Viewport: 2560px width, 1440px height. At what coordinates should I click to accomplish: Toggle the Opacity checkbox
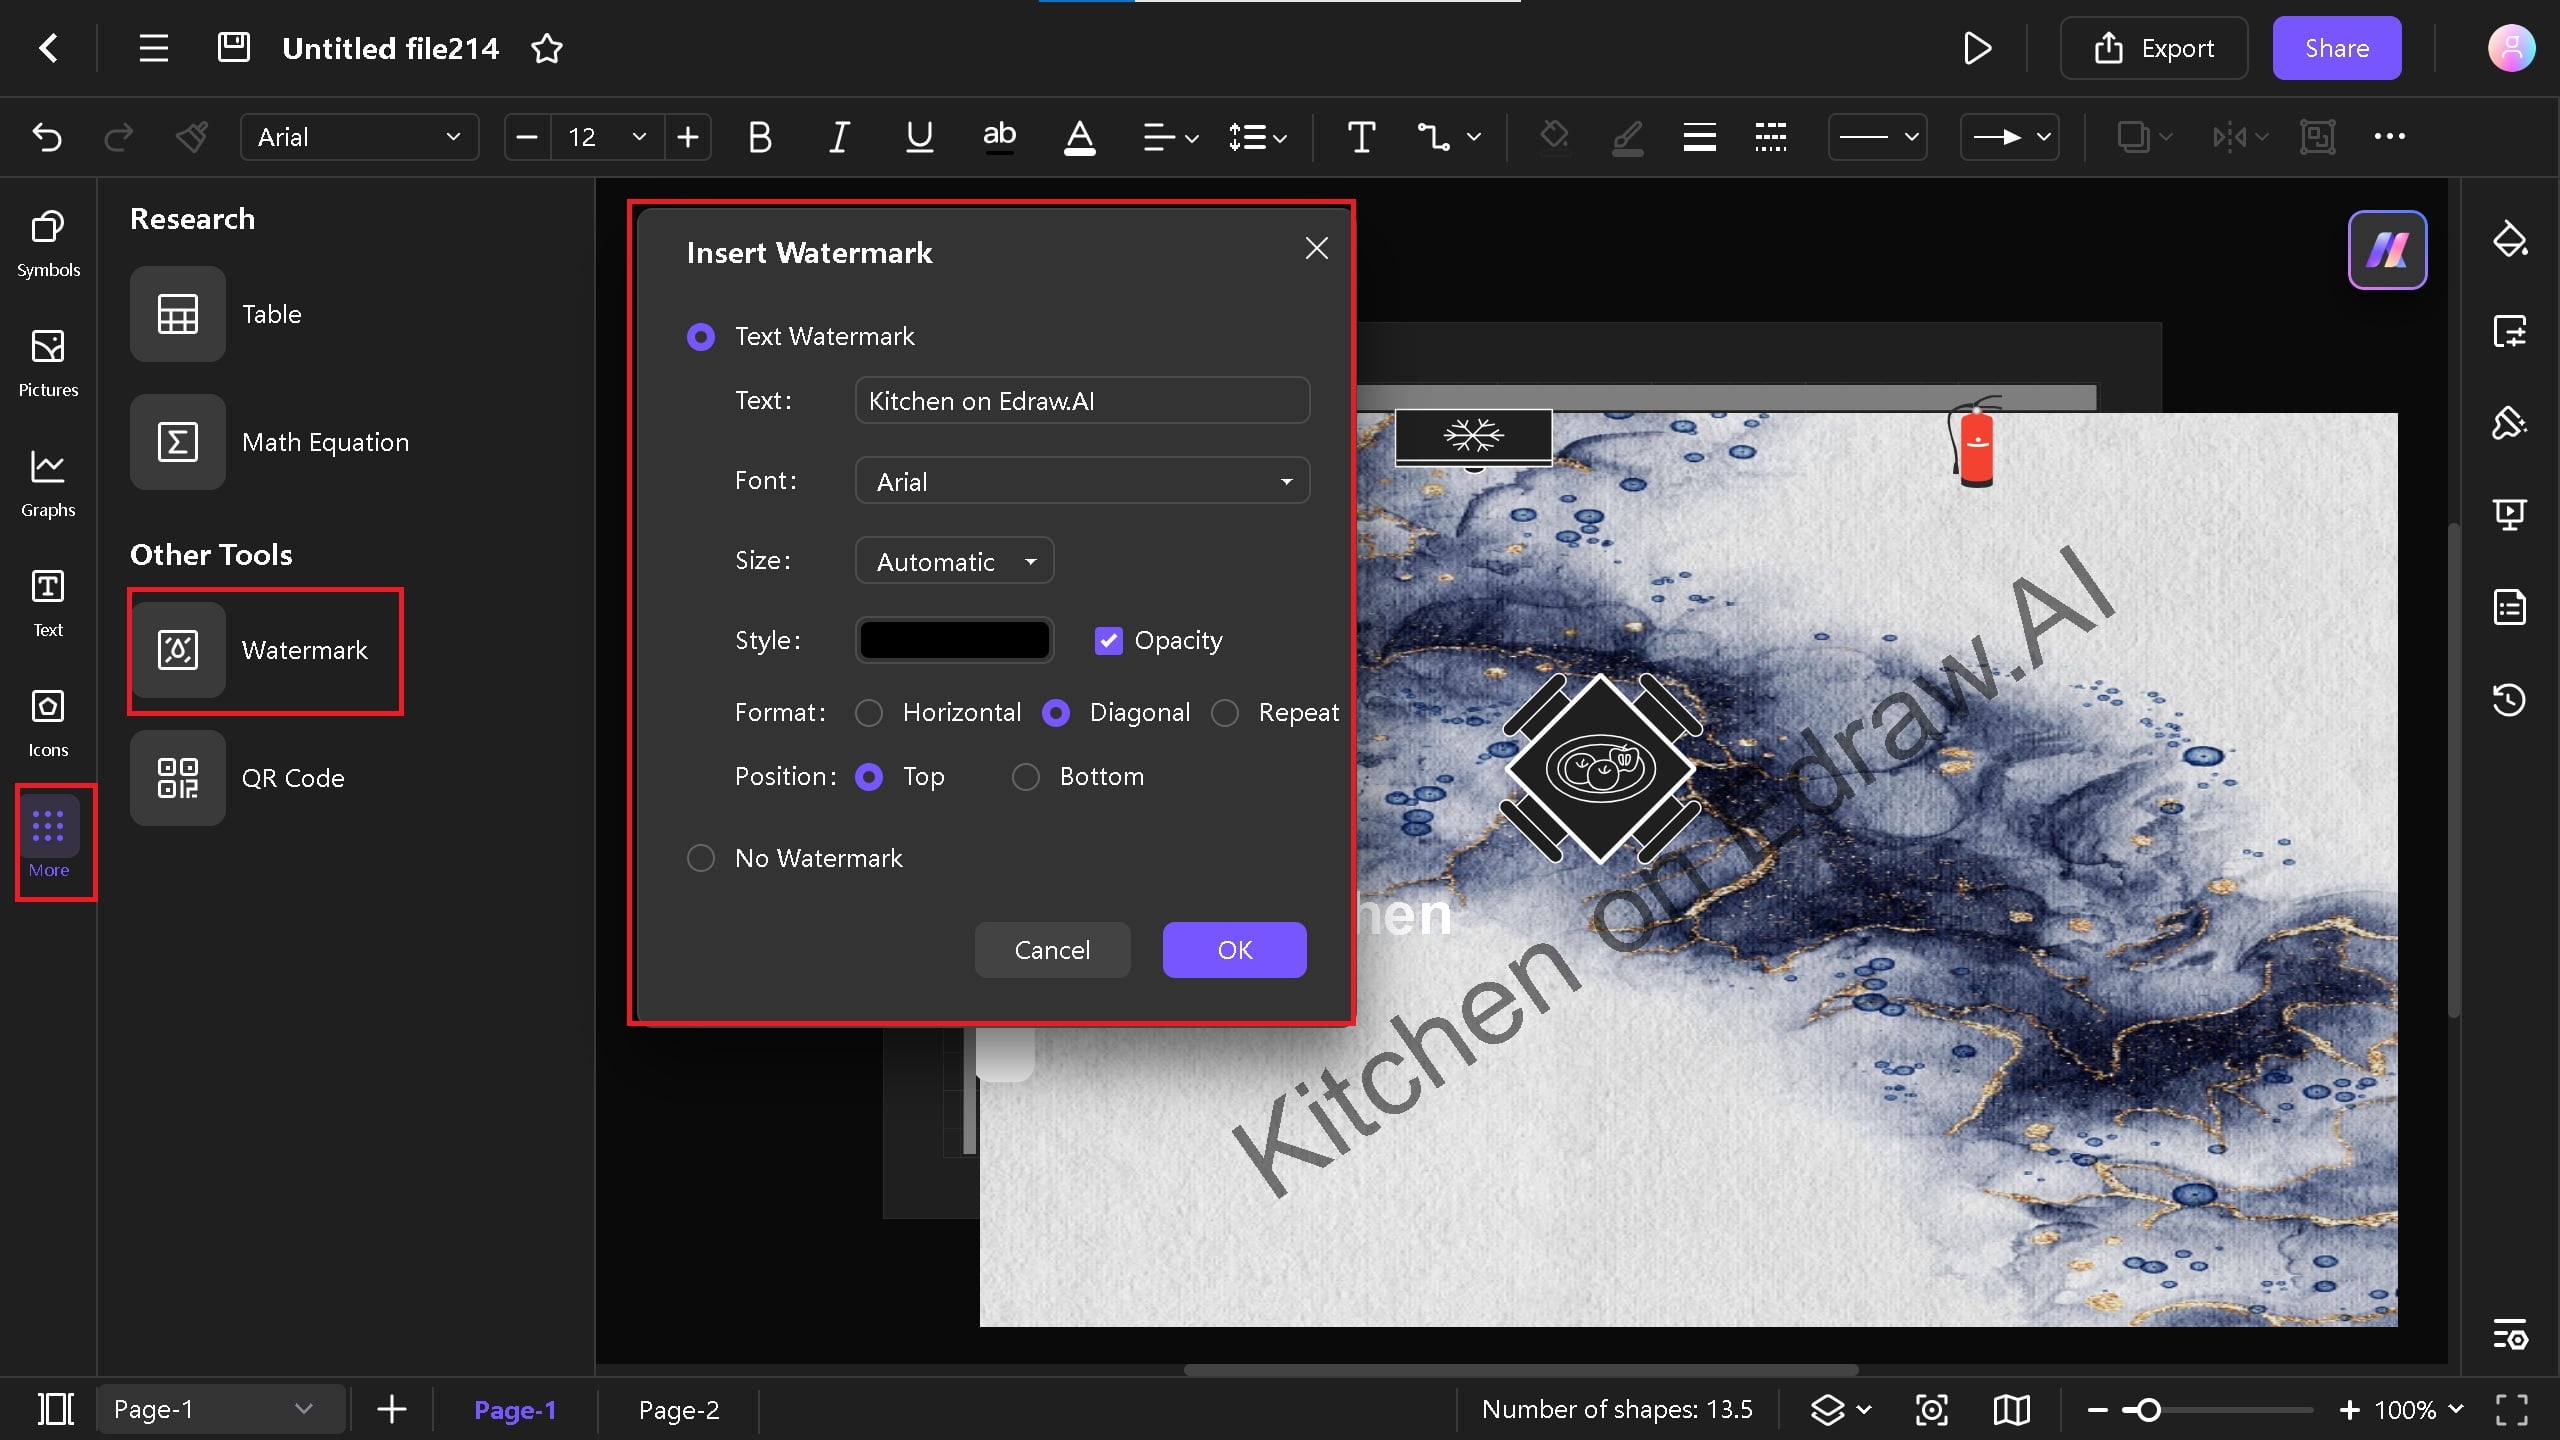[1108, 640]
